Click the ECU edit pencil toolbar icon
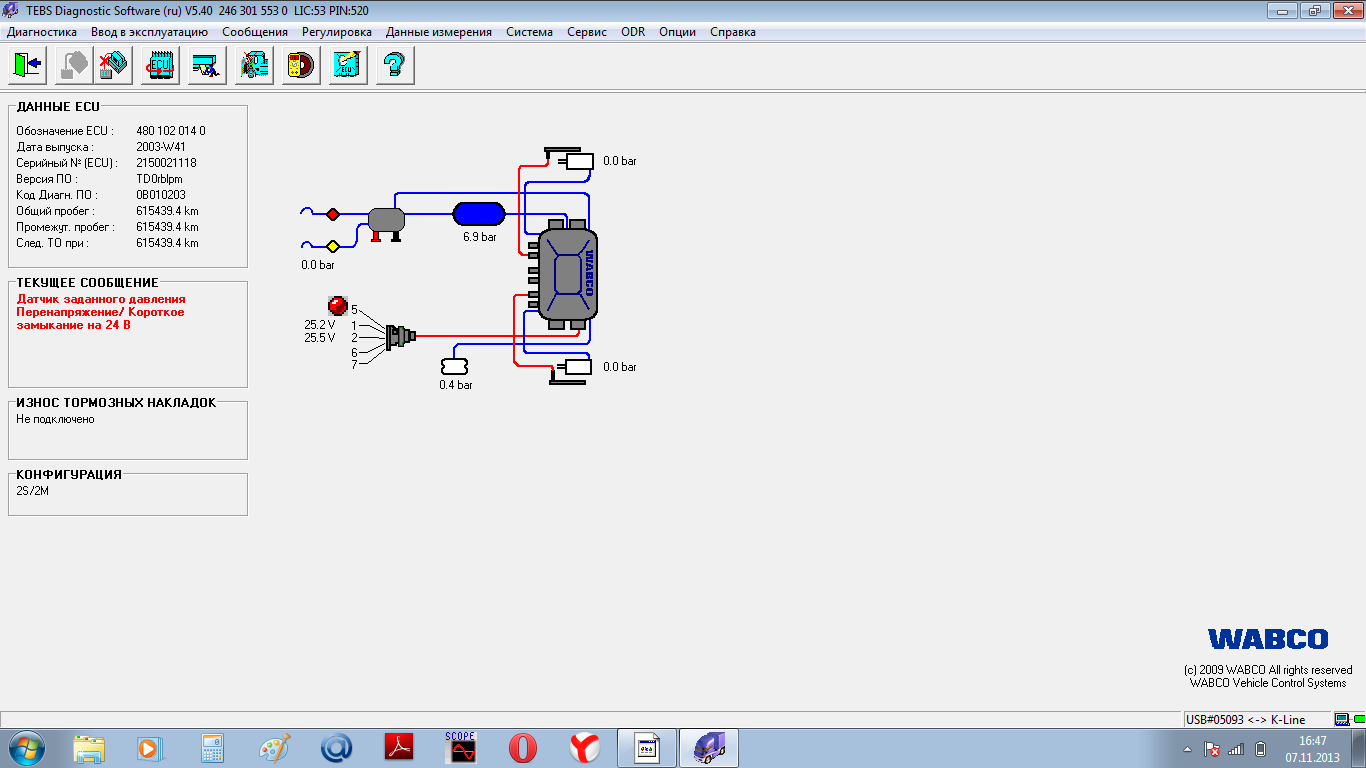The height and width of the screenshot is (768, 1366). [x=348, y=66]
